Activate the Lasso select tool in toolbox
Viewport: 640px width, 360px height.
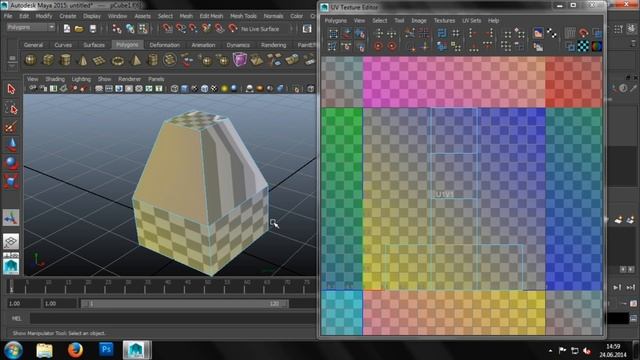[x=11, y=109]
